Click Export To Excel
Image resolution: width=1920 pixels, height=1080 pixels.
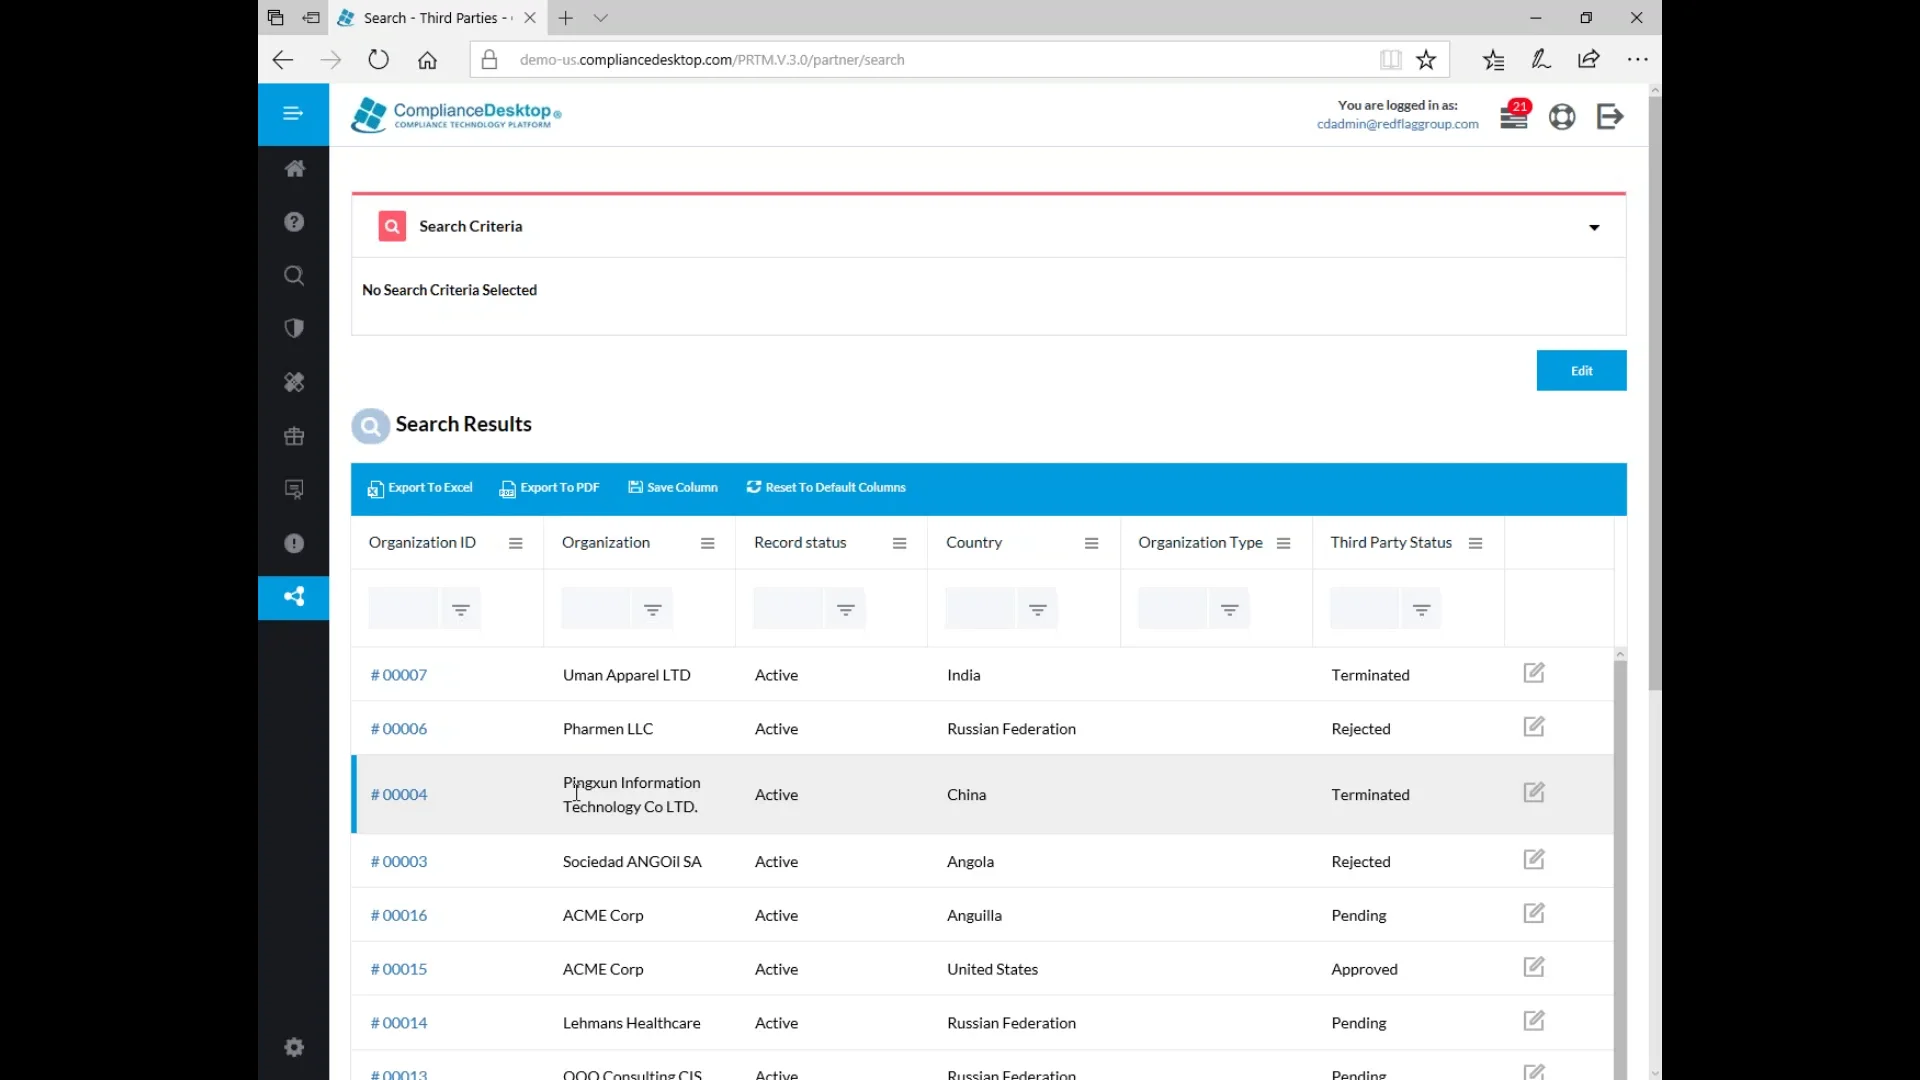point(420,488)
